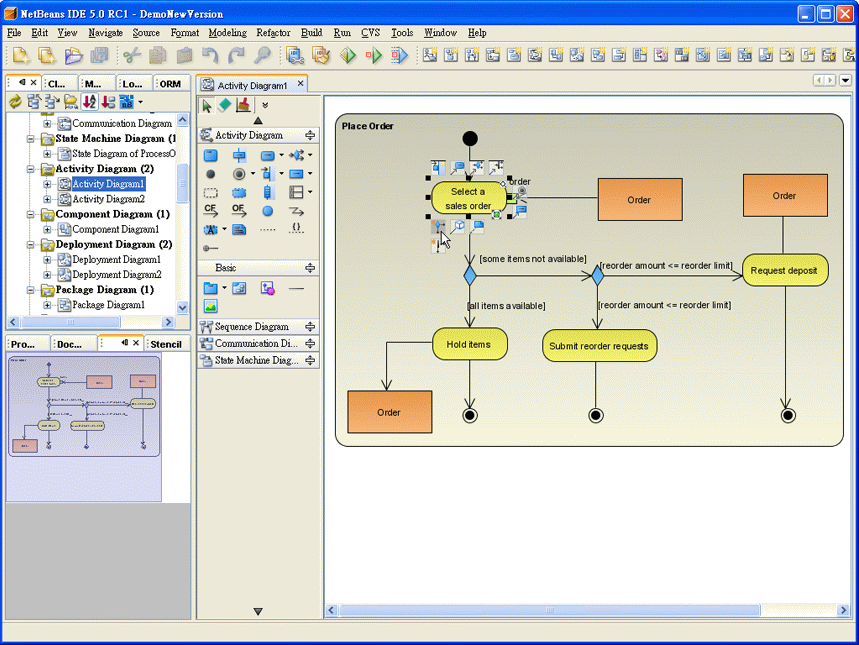This screenshot has height=645, width=859.
Task: Collapse the Activity Diagram (2) tree folder
Action: coord(30,169)
